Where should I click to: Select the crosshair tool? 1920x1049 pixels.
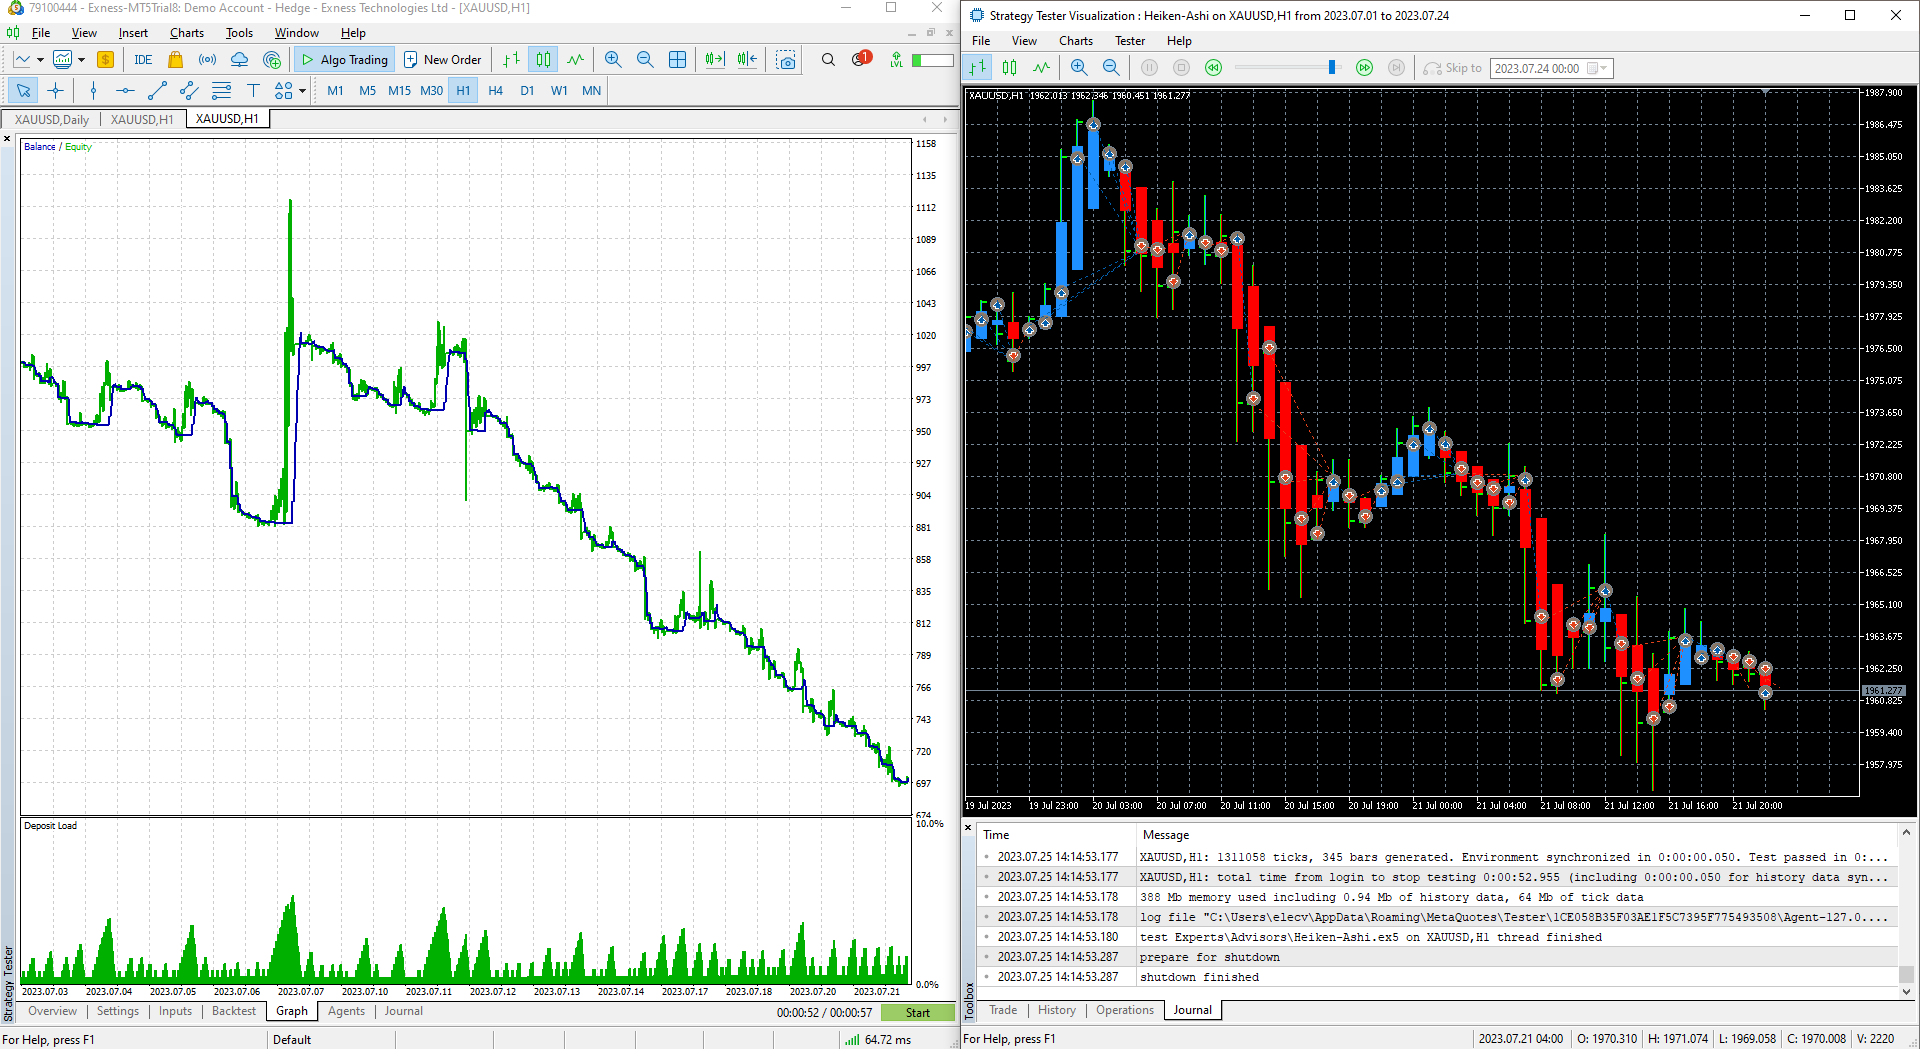tap(55, 91)
